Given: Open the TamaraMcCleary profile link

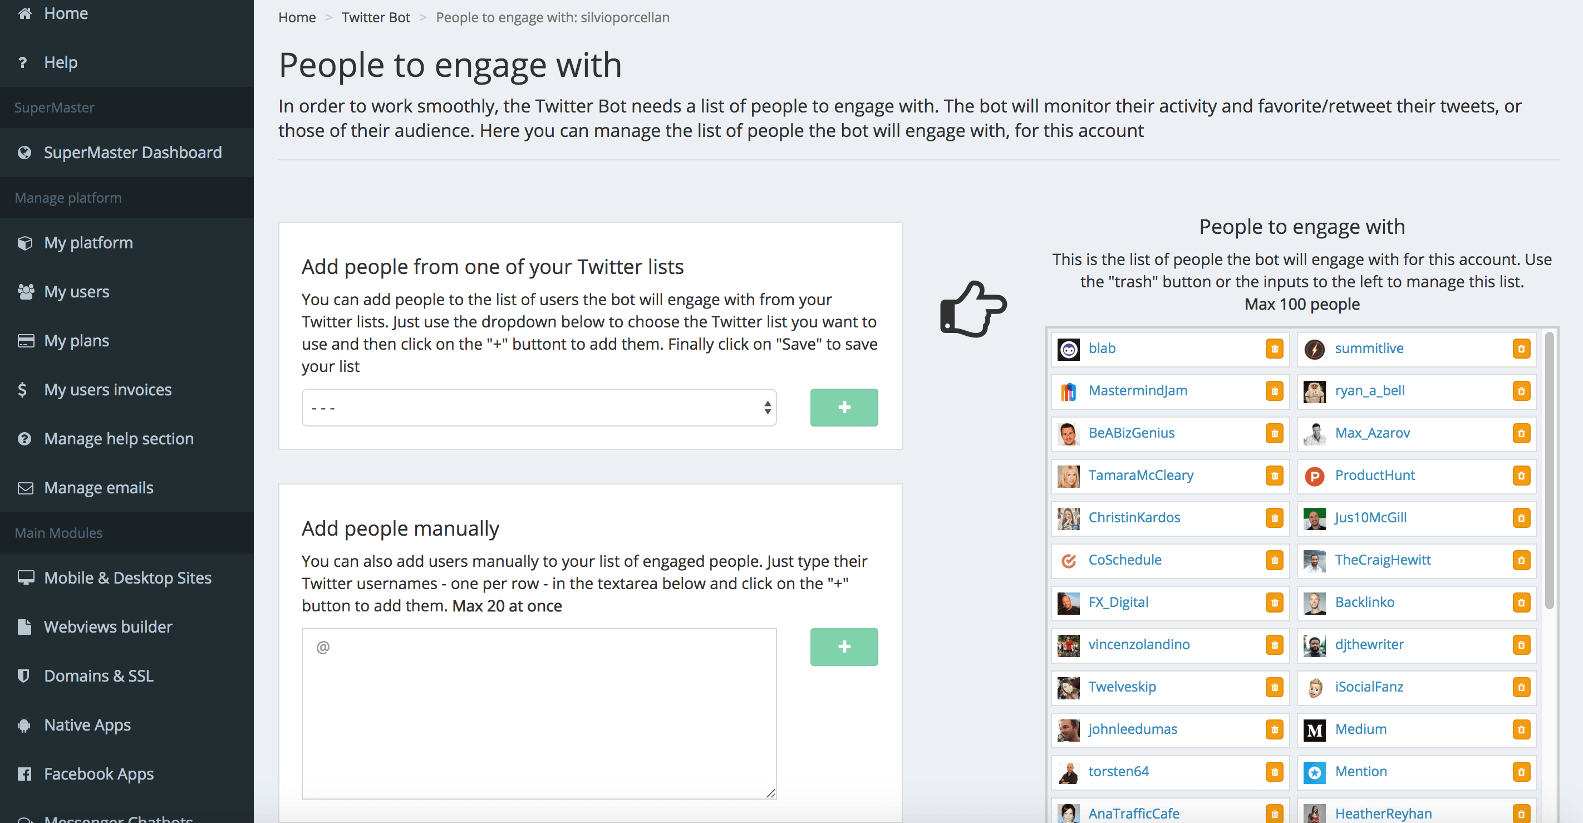Looking at the screenshot, I should pos(1141,476).
